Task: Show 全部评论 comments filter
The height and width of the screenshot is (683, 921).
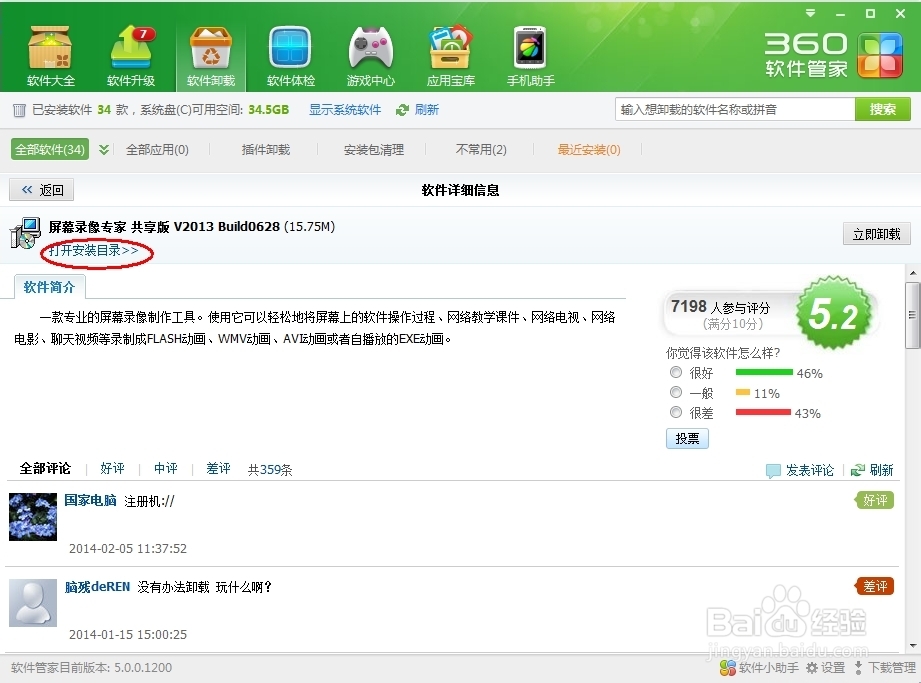Action: coord(45,469)
